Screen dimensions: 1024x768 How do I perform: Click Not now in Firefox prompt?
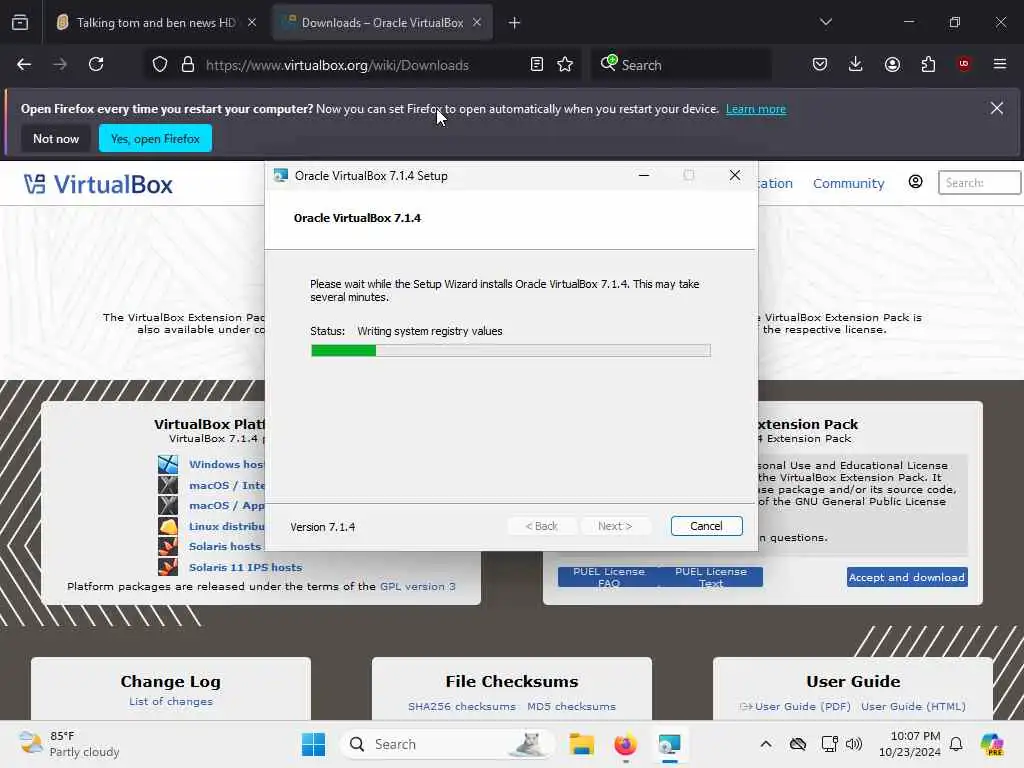point(56,138)
